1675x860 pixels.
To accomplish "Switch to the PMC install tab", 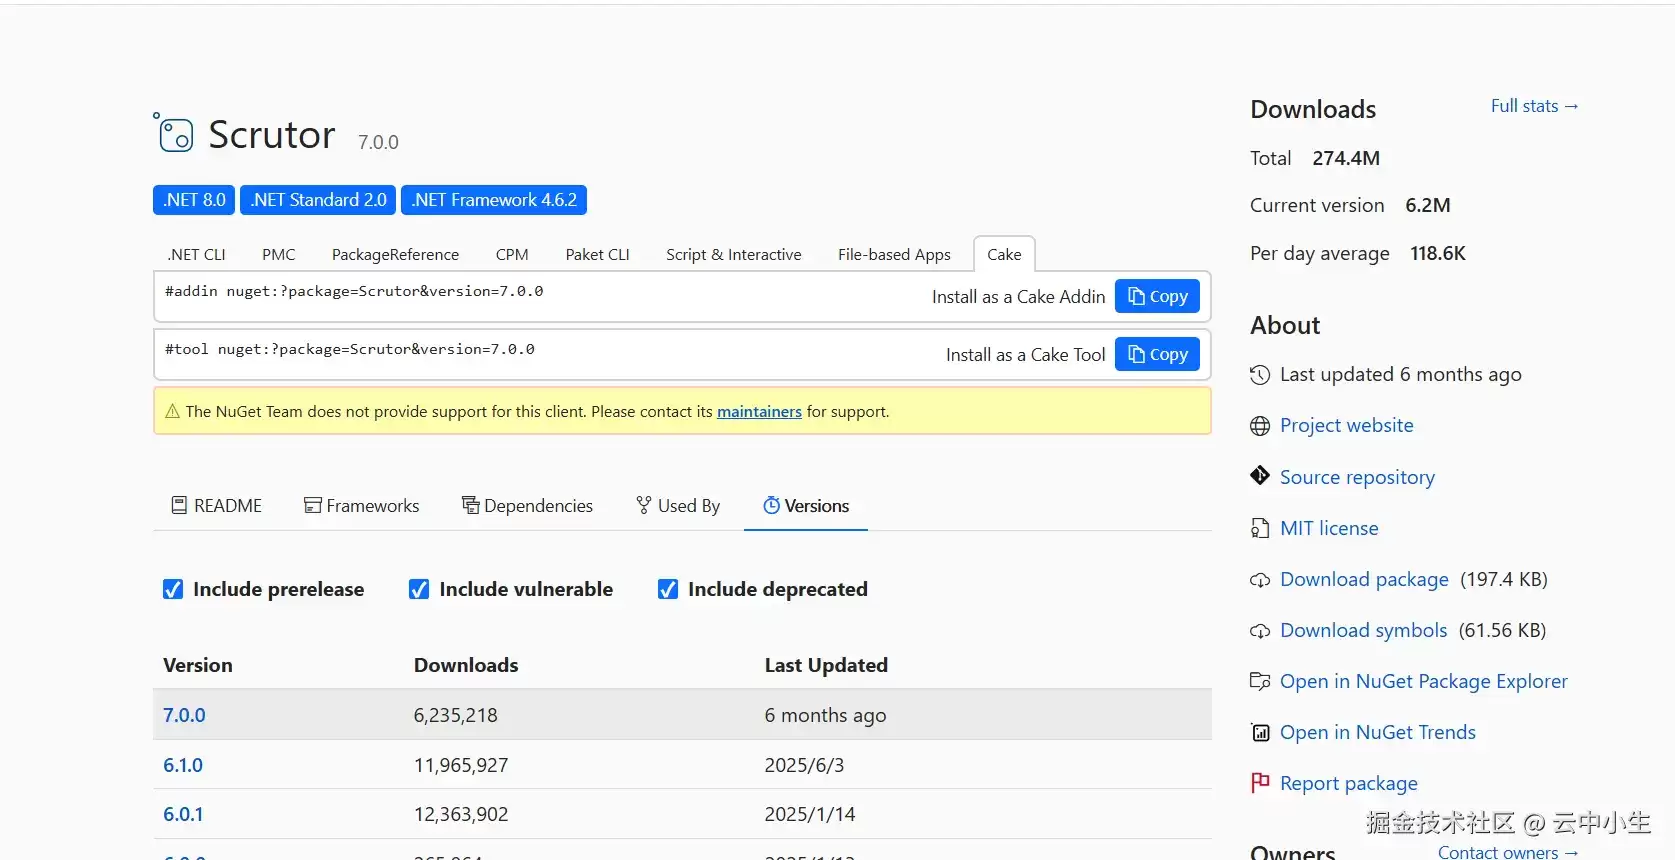I will (x=279, y=254).
